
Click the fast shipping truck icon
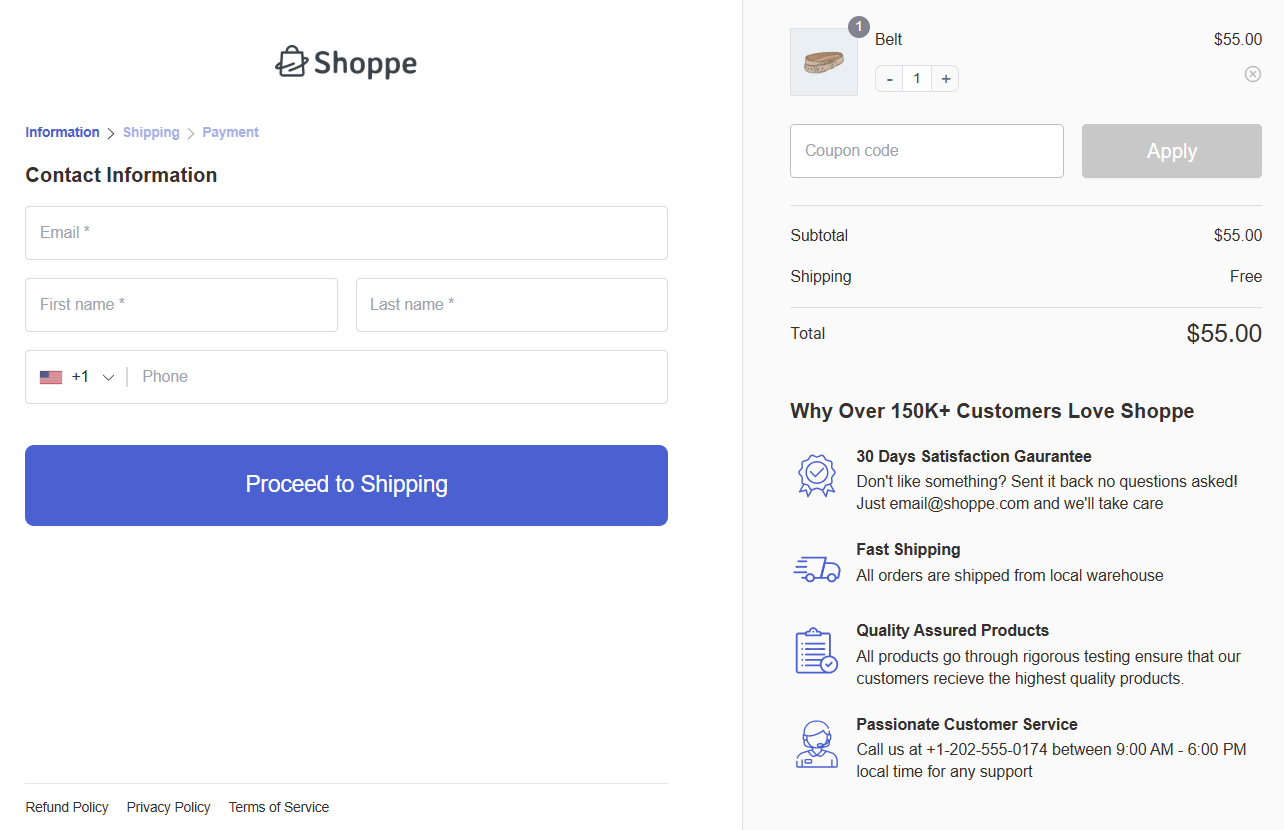coord(816,568)
